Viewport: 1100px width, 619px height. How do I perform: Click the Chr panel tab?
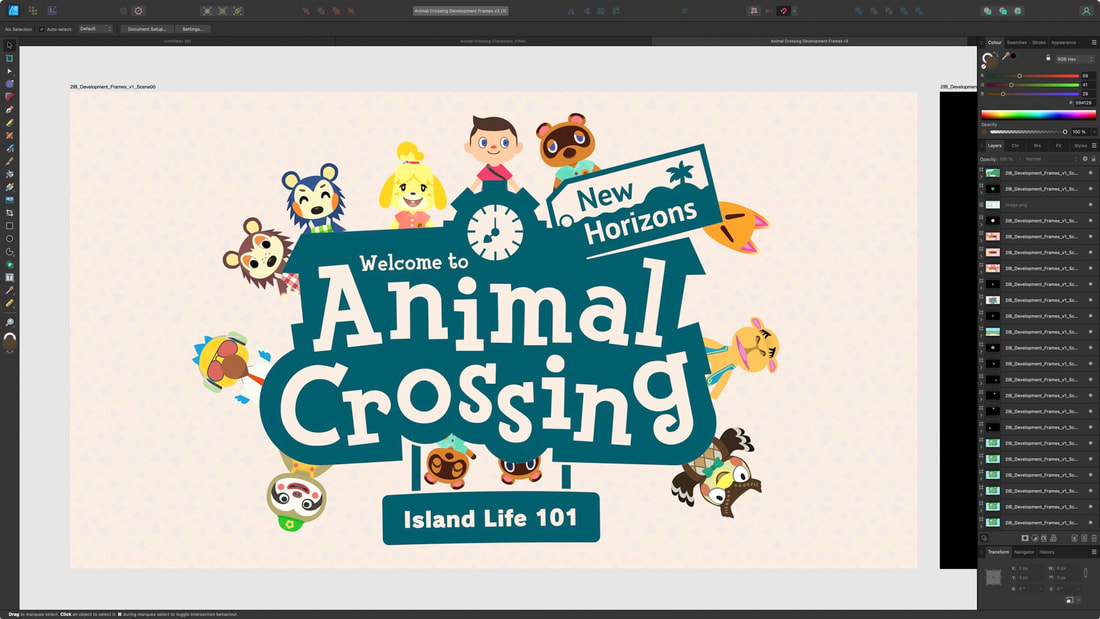tap(1015, 145)
